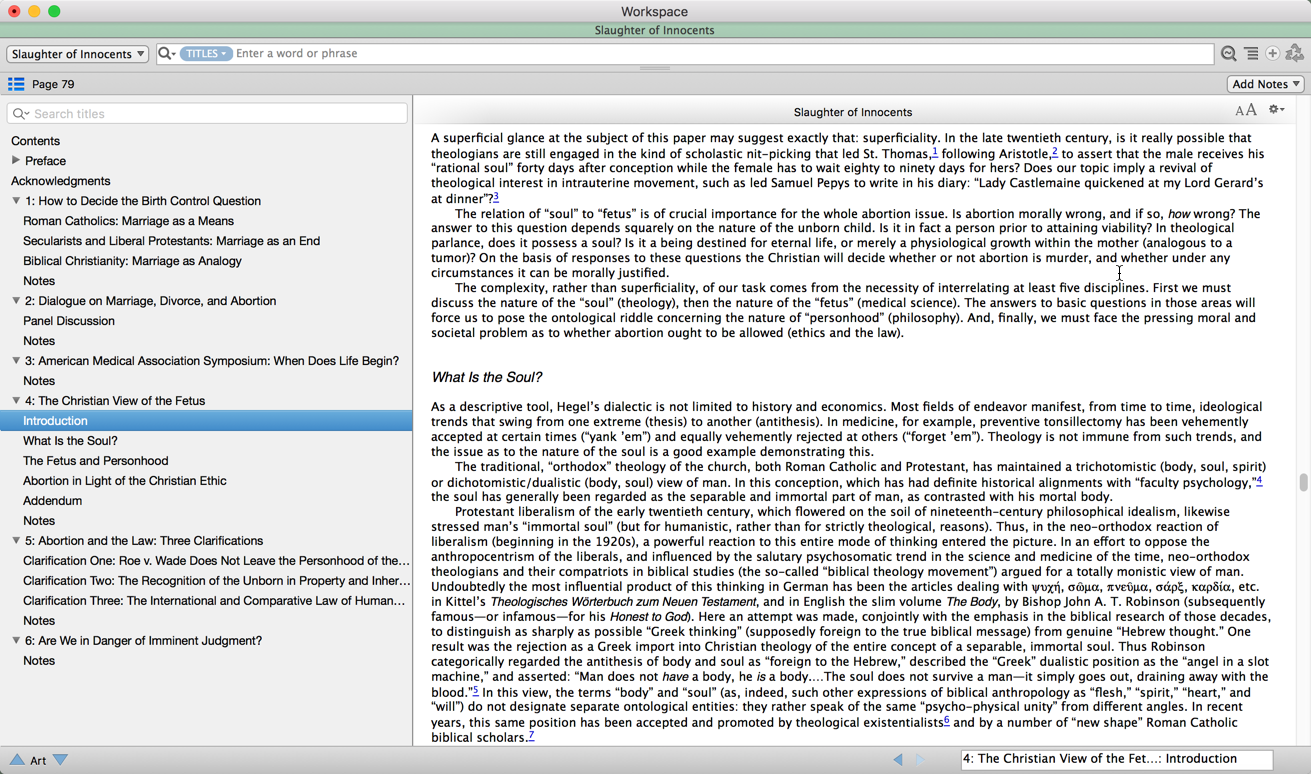Viewport: 1311px width, 774px height.
Task: Click the Page 79 label
Action: (53, 84)
